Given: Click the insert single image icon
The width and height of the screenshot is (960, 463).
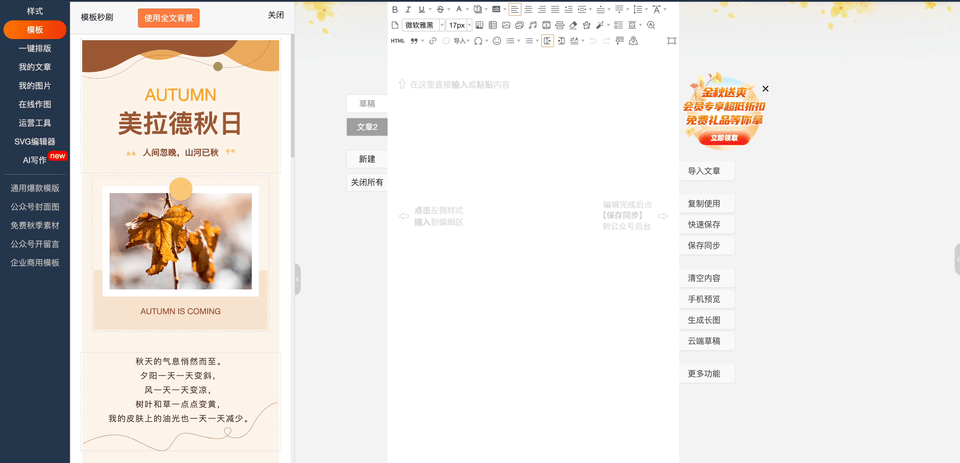Looking at the screenshot, I should [x=506, y=25].
